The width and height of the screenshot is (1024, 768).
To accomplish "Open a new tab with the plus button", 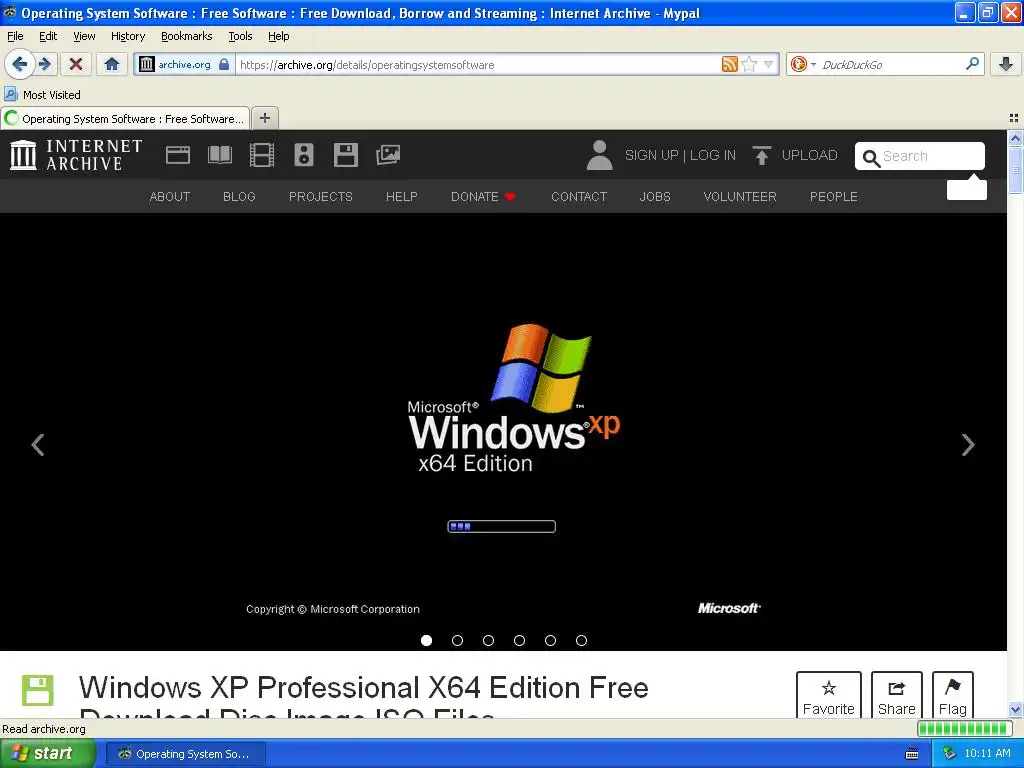I will coord(264,118).
